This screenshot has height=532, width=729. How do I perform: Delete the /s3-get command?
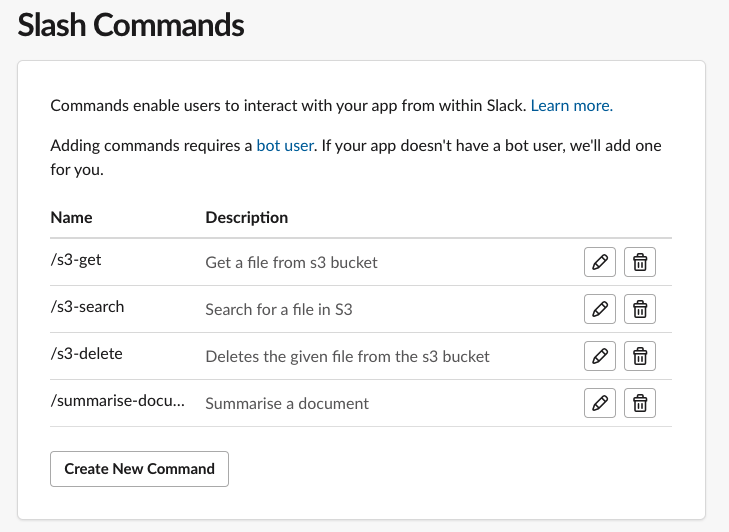[x=640, y=262]
